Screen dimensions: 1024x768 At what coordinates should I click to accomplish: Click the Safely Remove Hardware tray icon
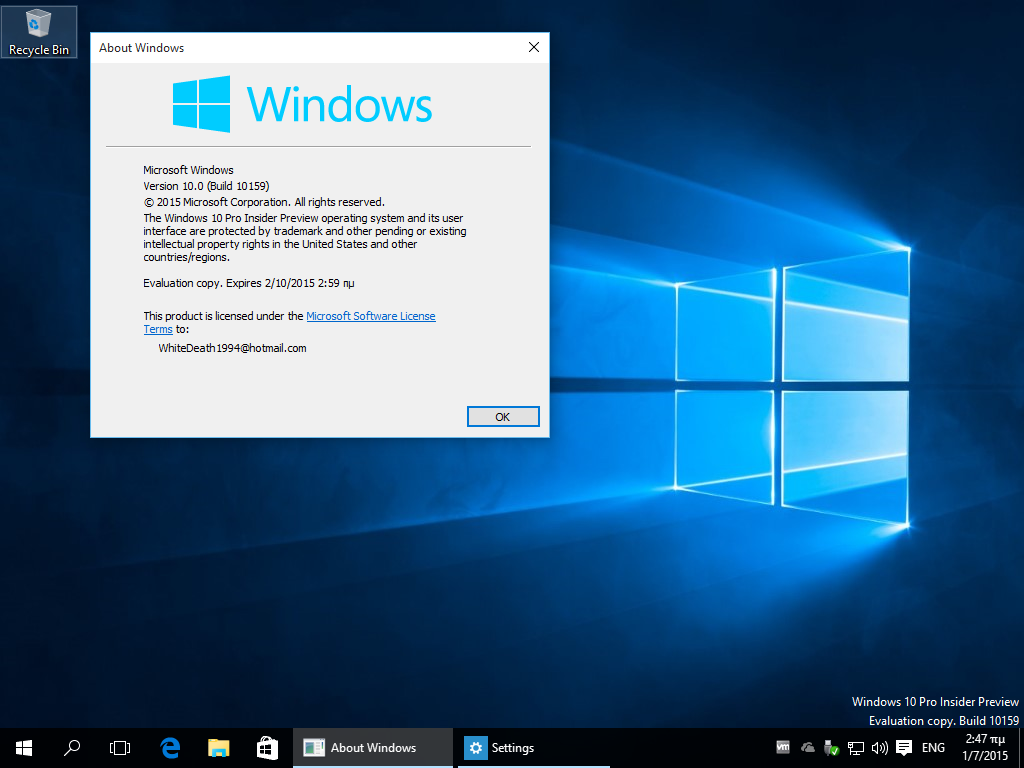click(x=832, y=747)
